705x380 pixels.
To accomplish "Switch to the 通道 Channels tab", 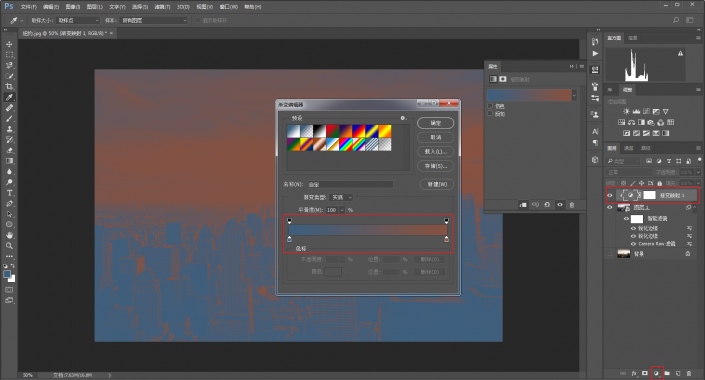I will 629,148.
